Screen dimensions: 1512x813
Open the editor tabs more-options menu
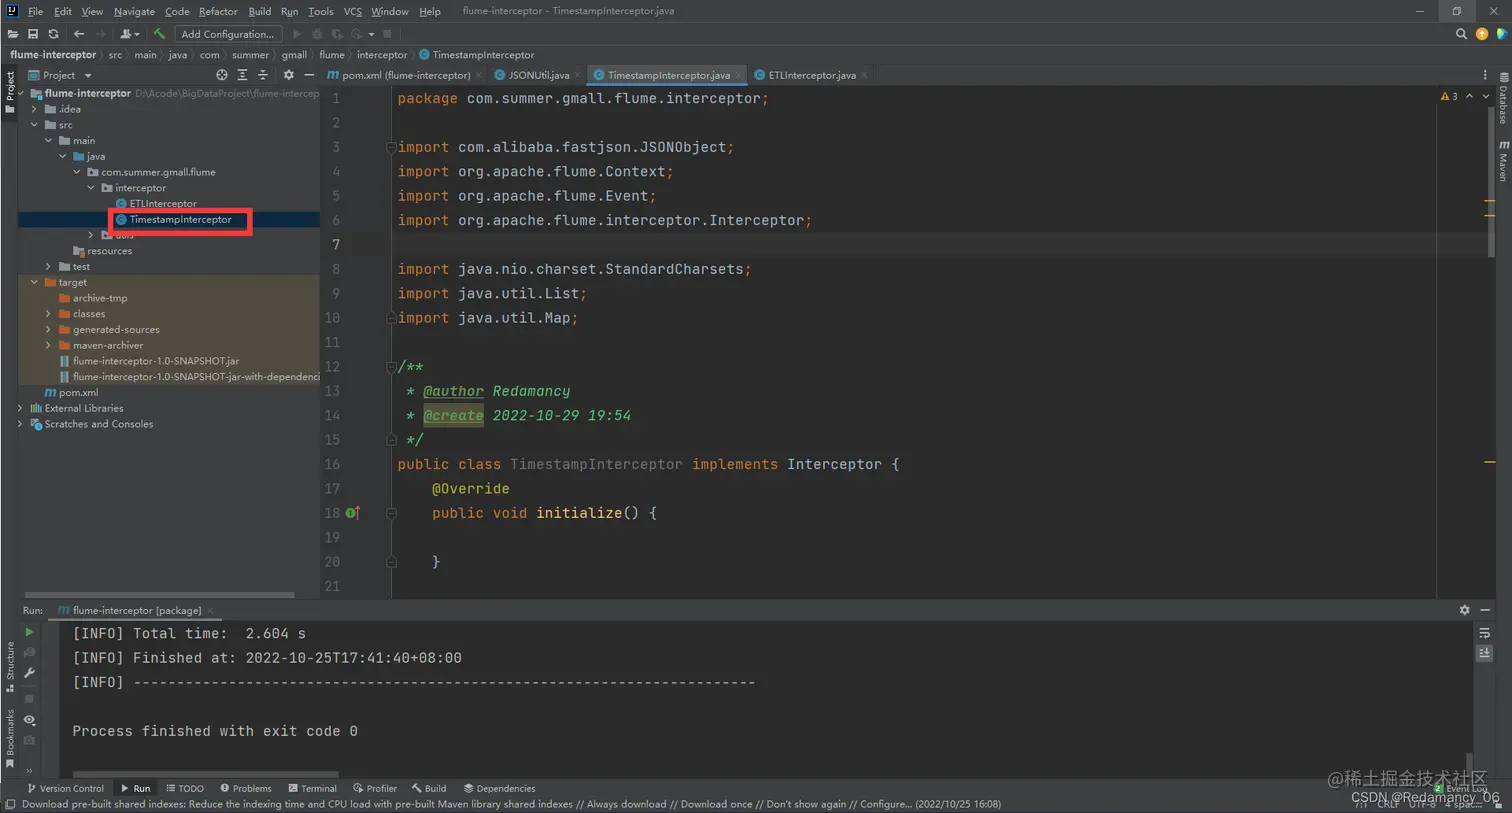1485,75
